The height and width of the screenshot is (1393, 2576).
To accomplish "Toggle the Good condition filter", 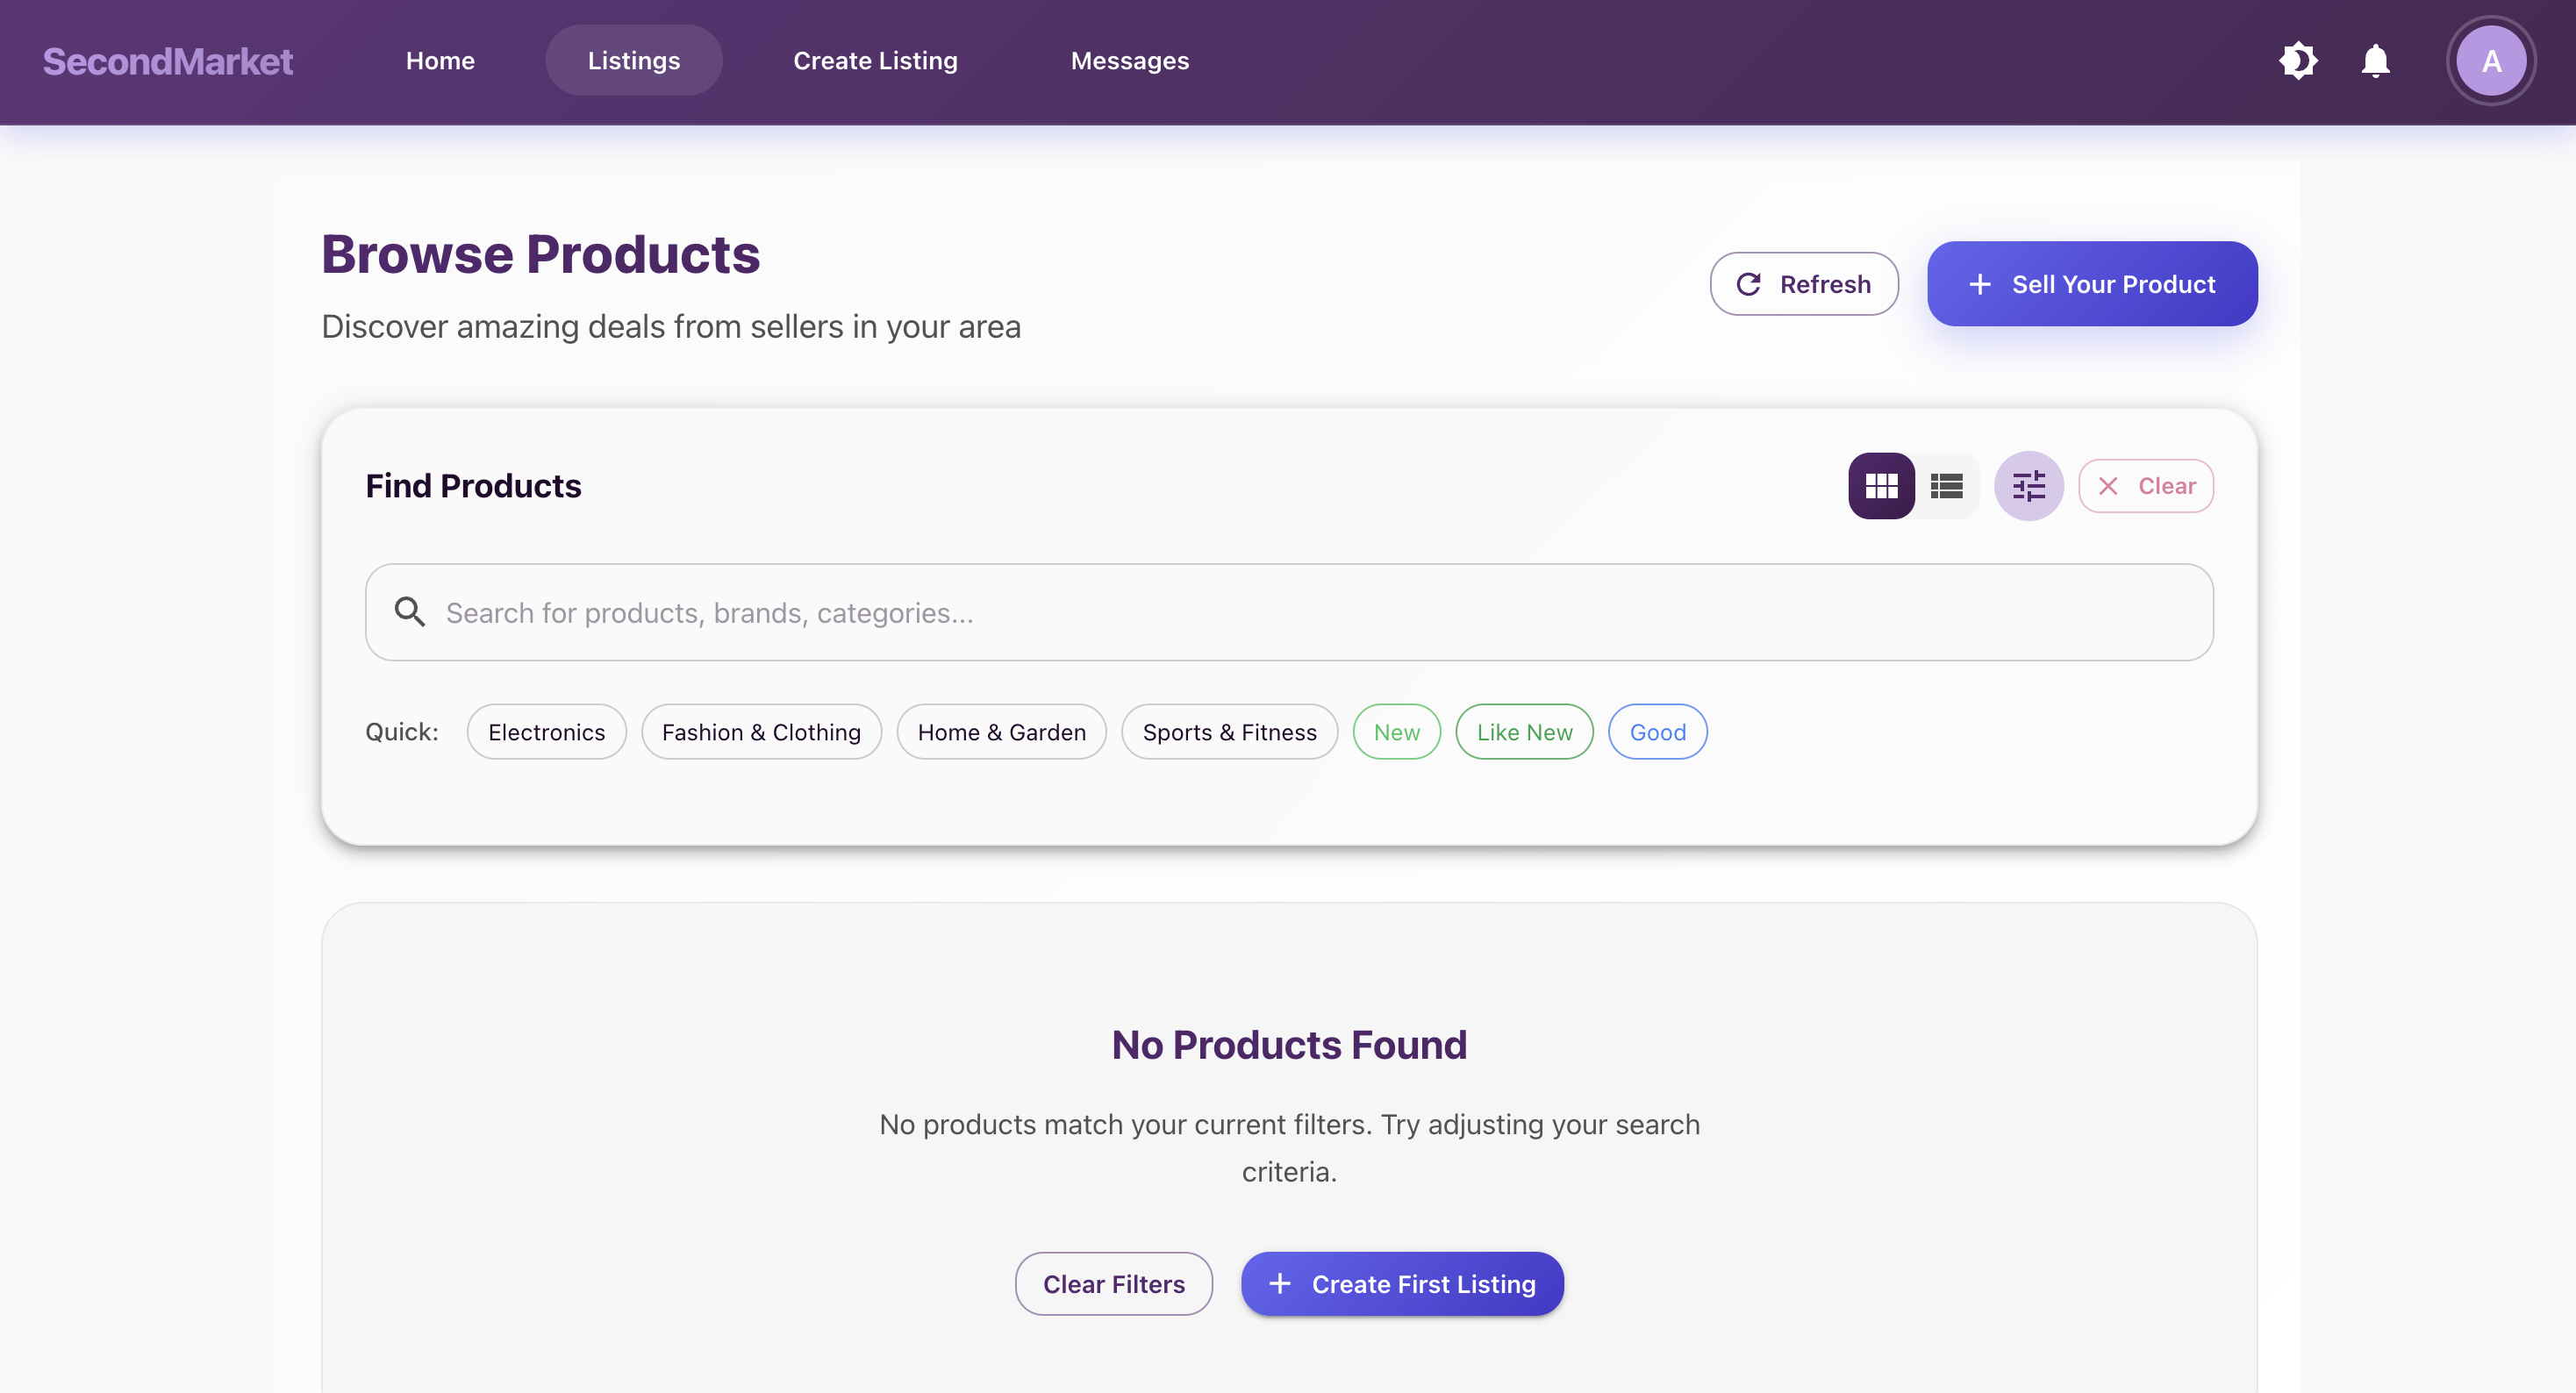I will click(1657, 731).
